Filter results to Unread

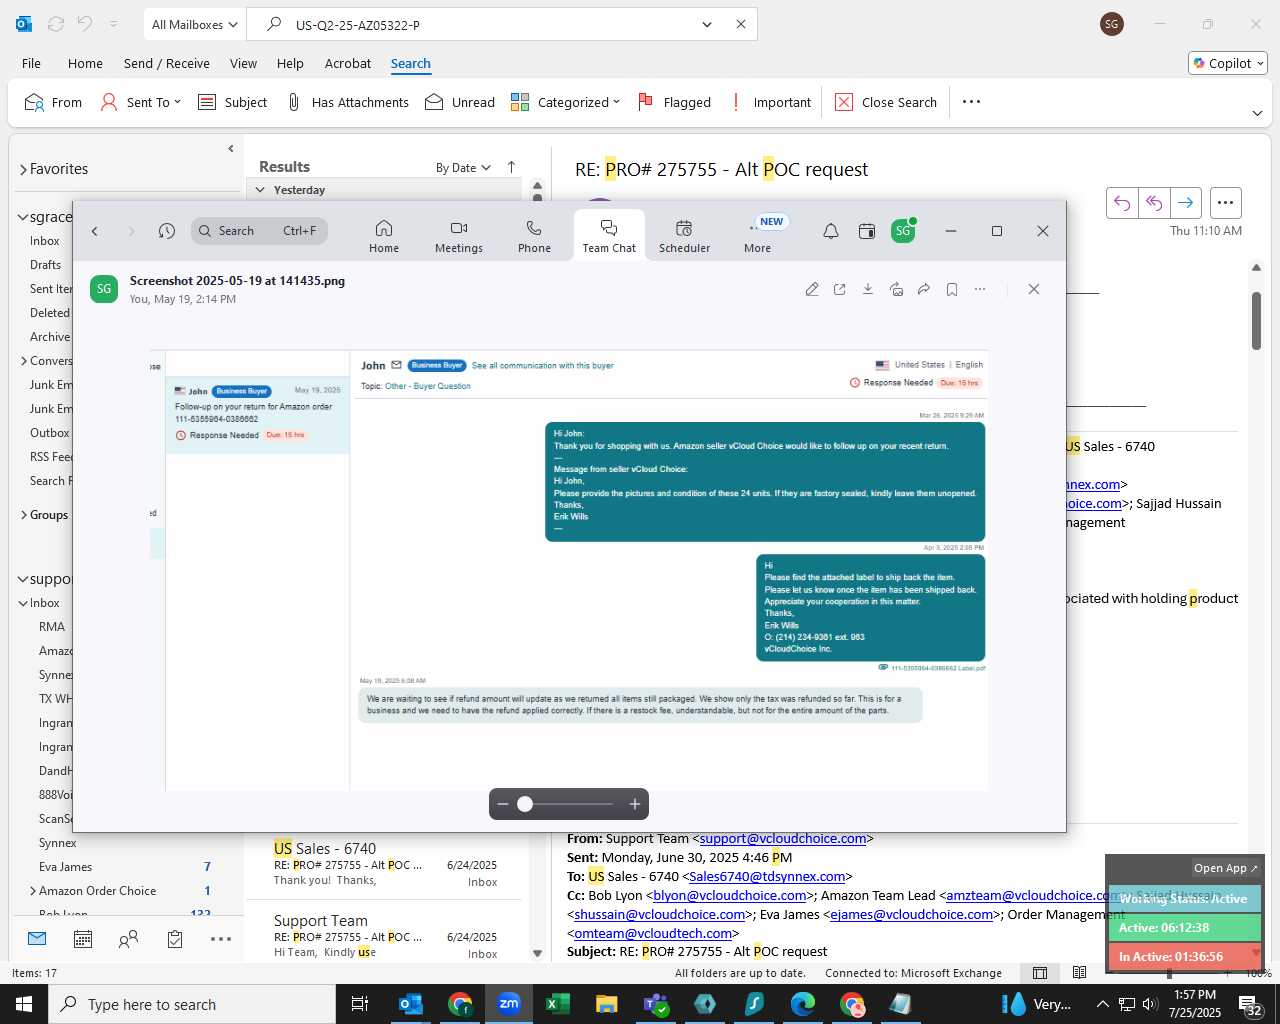click(x=460, y=102)
